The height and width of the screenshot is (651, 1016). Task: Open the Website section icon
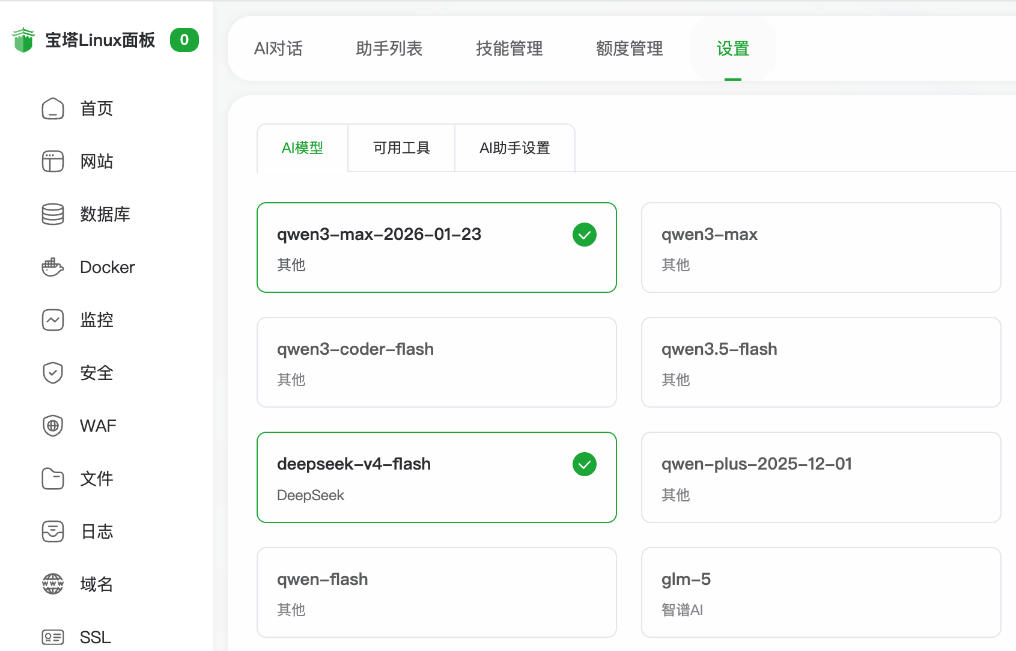pyautogui.click(x=53, y=162)
